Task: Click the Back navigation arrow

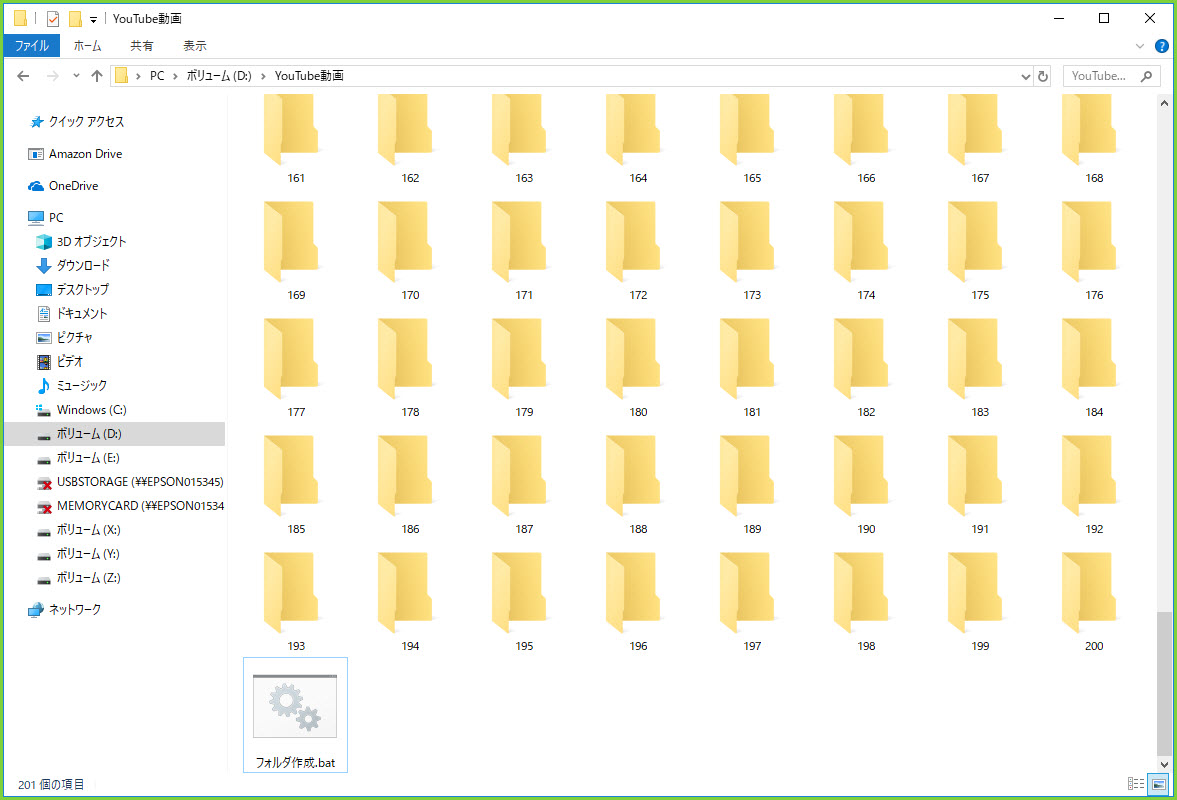Action: (x=24, y=76)
